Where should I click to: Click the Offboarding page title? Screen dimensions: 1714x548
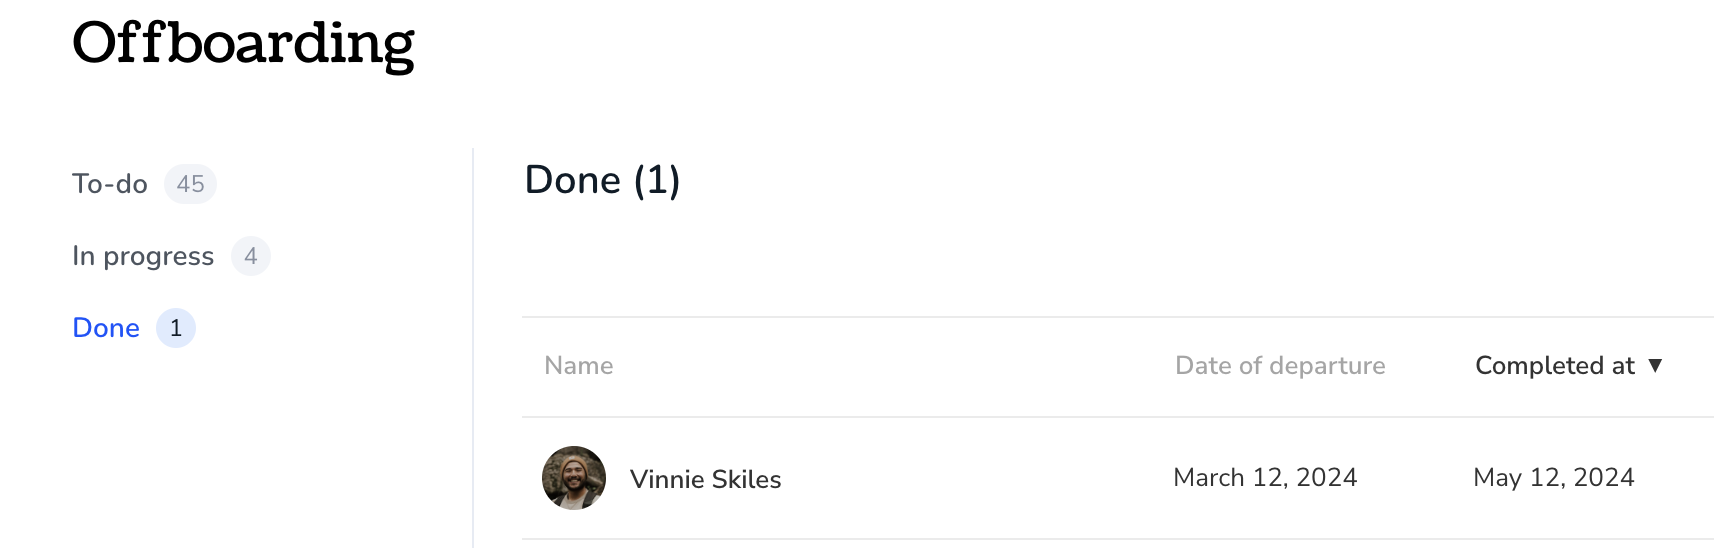(243, 45)
